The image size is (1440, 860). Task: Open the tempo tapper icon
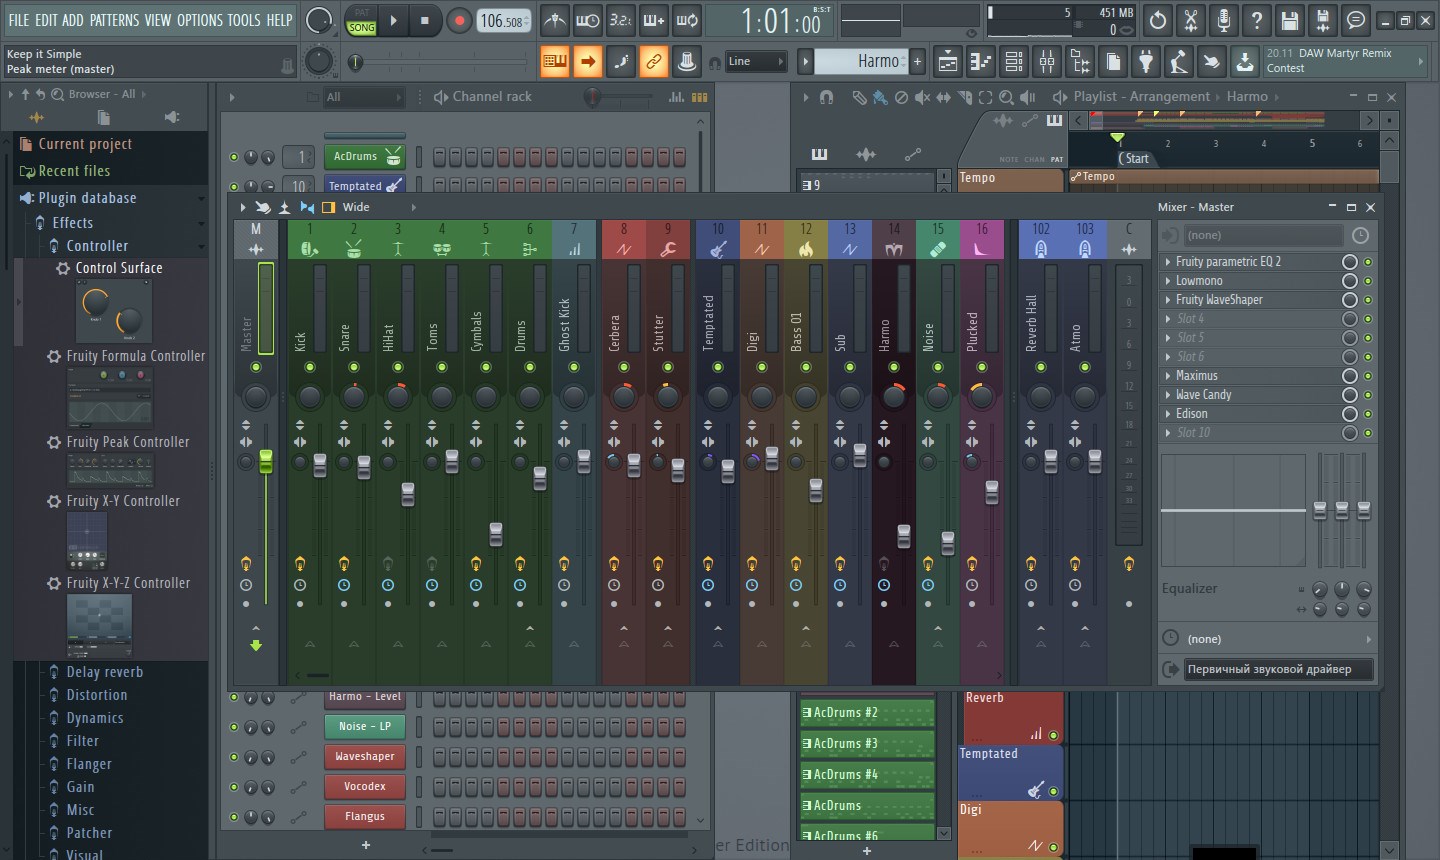(x=1179, y=62)
